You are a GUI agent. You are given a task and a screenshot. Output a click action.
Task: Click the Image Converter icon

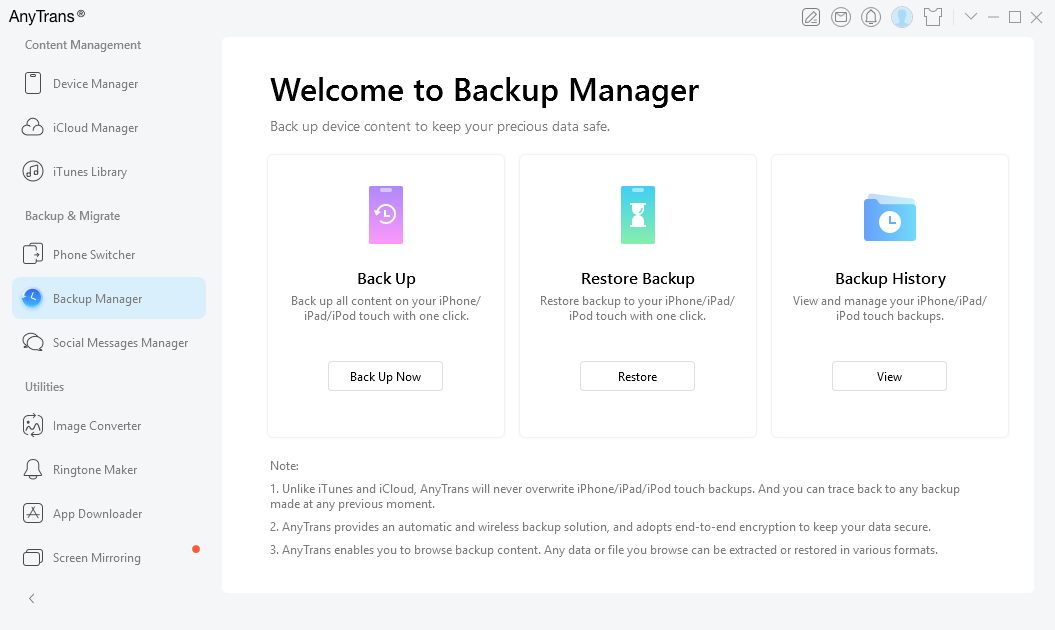click(x=33, y=425)
